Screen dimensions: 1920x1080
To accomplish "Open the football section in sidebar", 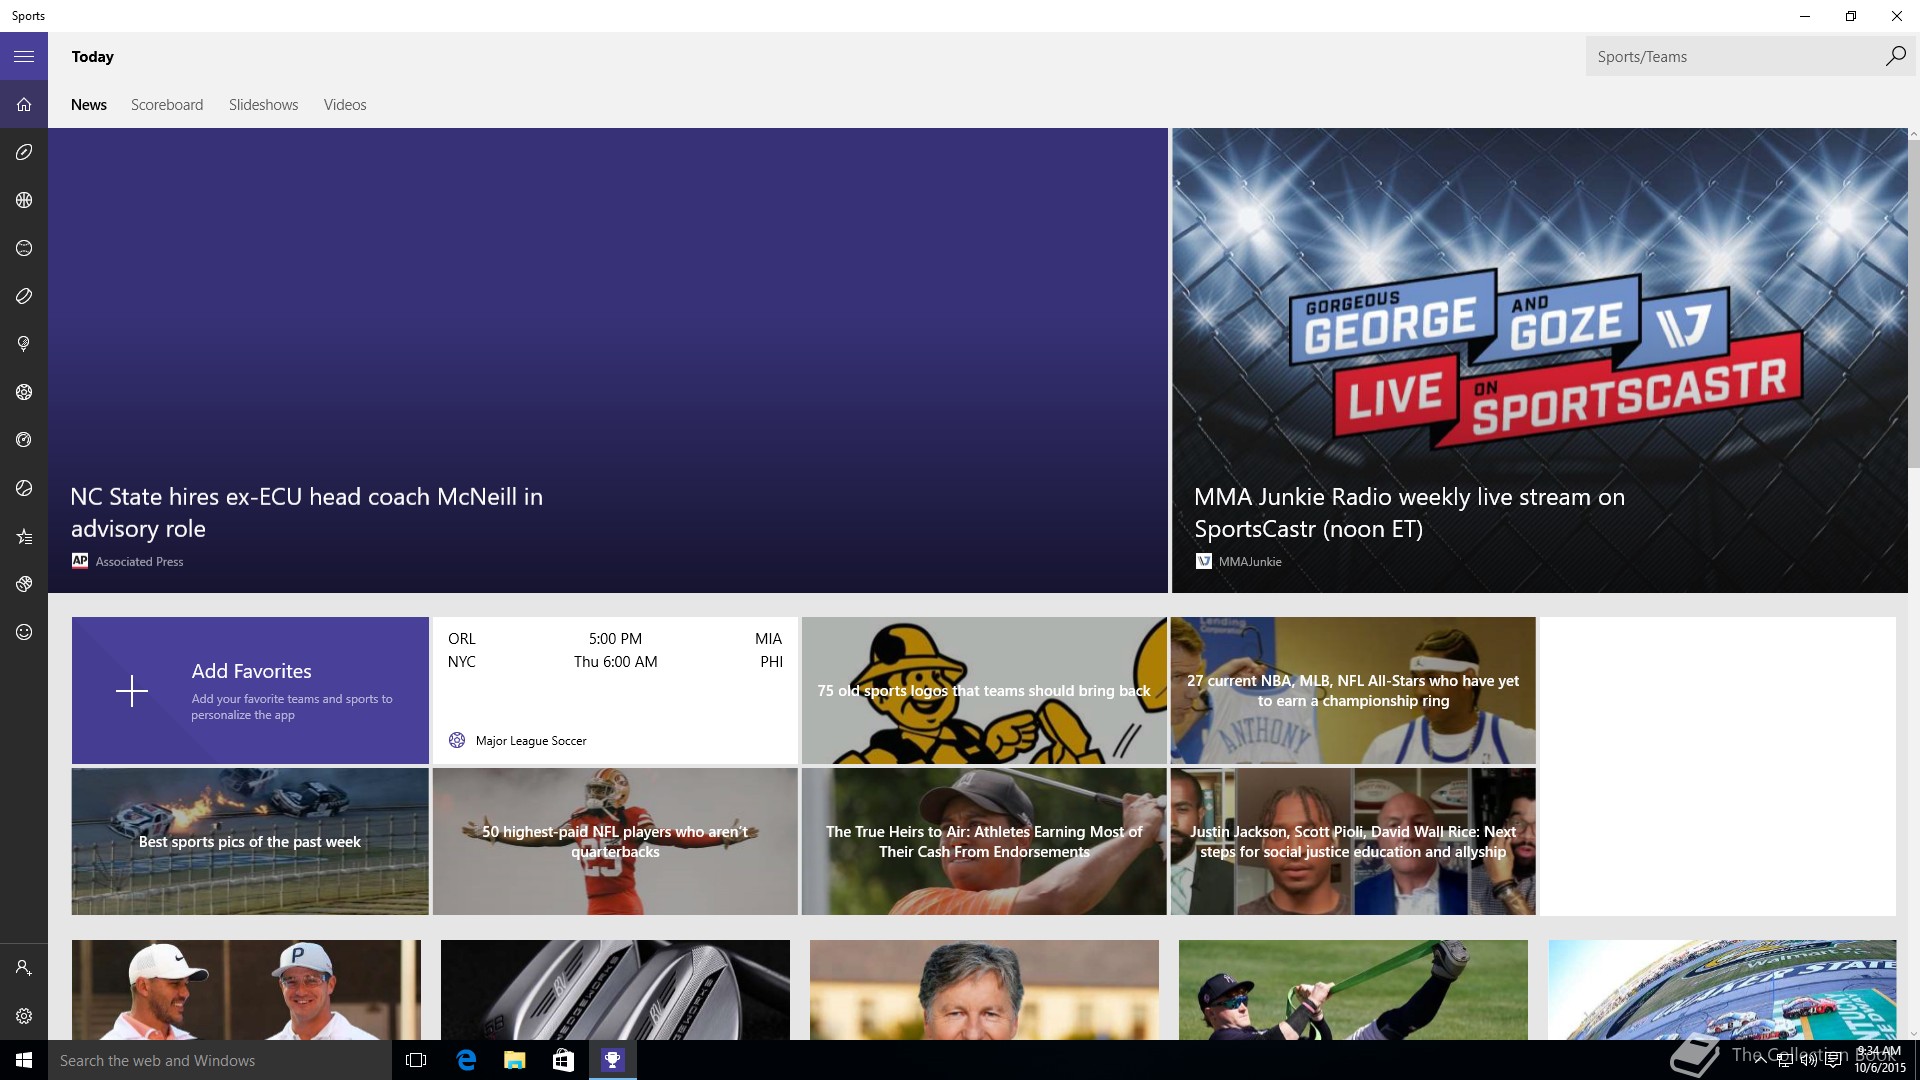I will (x=24, y=152).
